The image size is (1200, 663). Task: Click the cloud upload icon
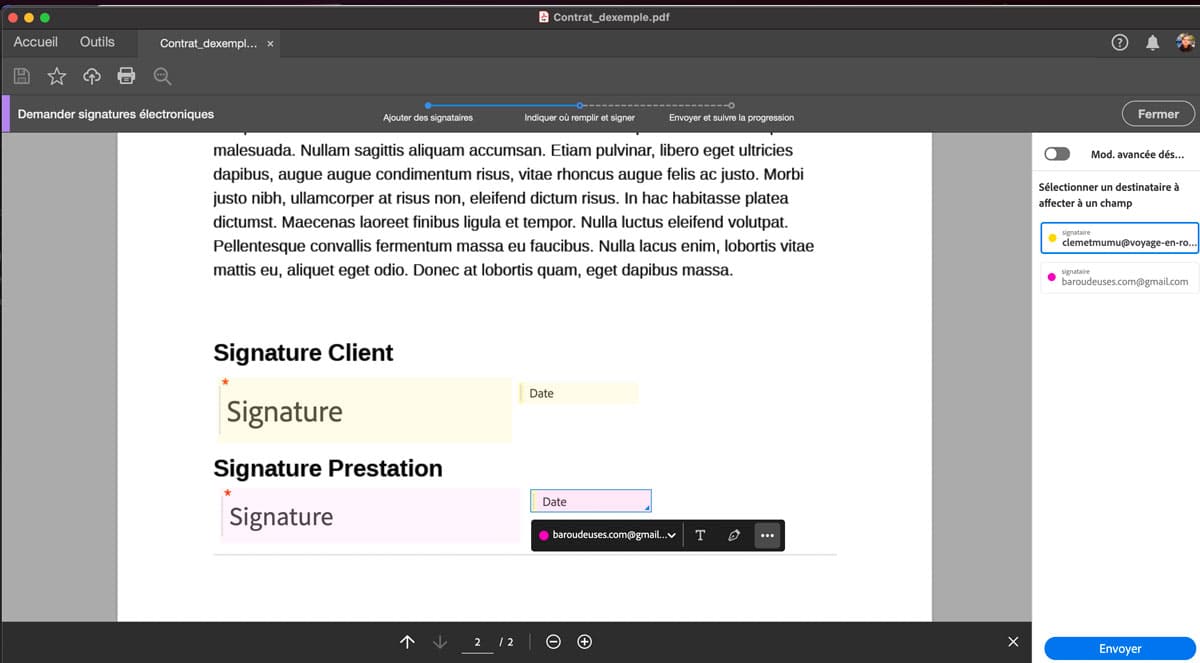click(92, 76)
